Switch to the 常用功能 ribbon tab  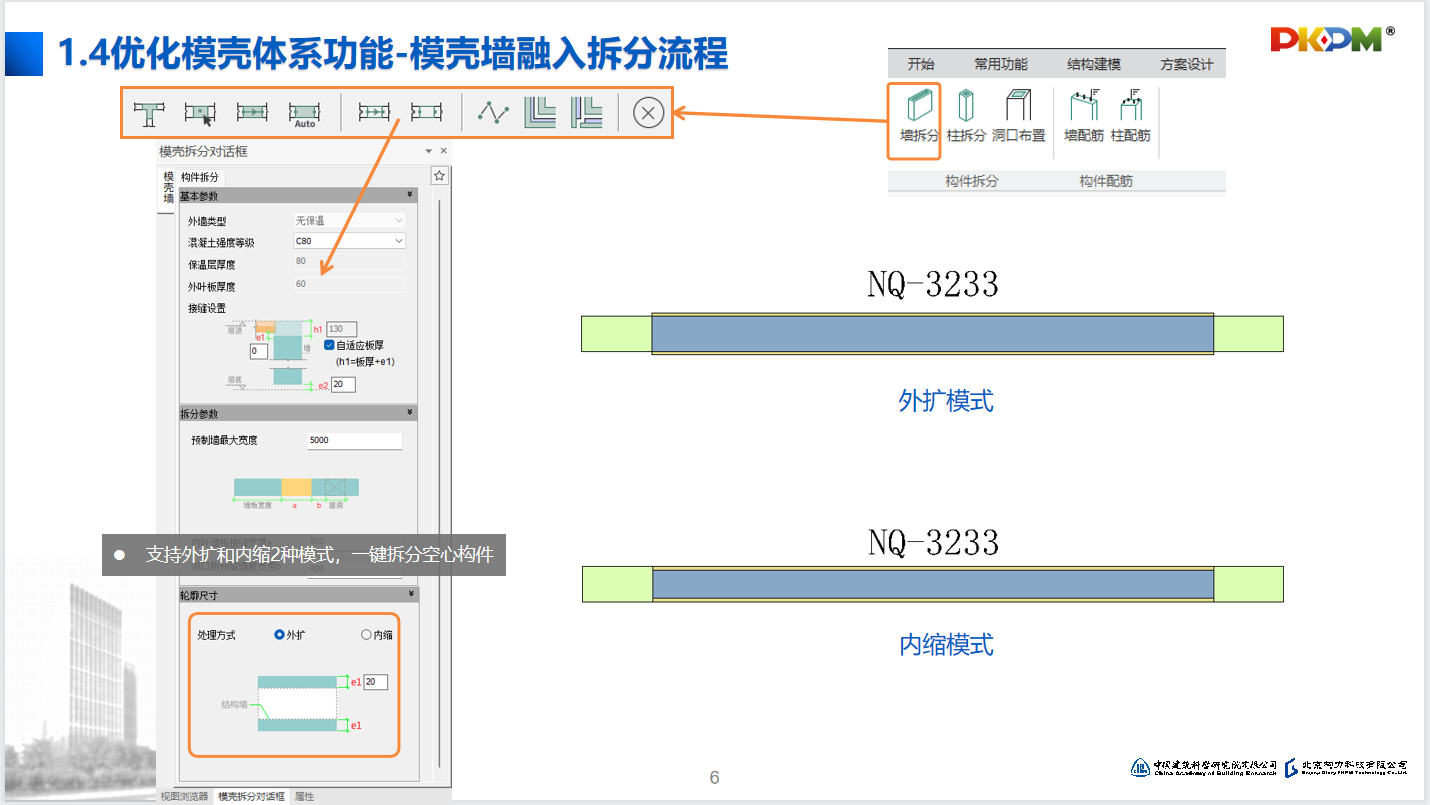1001,64
